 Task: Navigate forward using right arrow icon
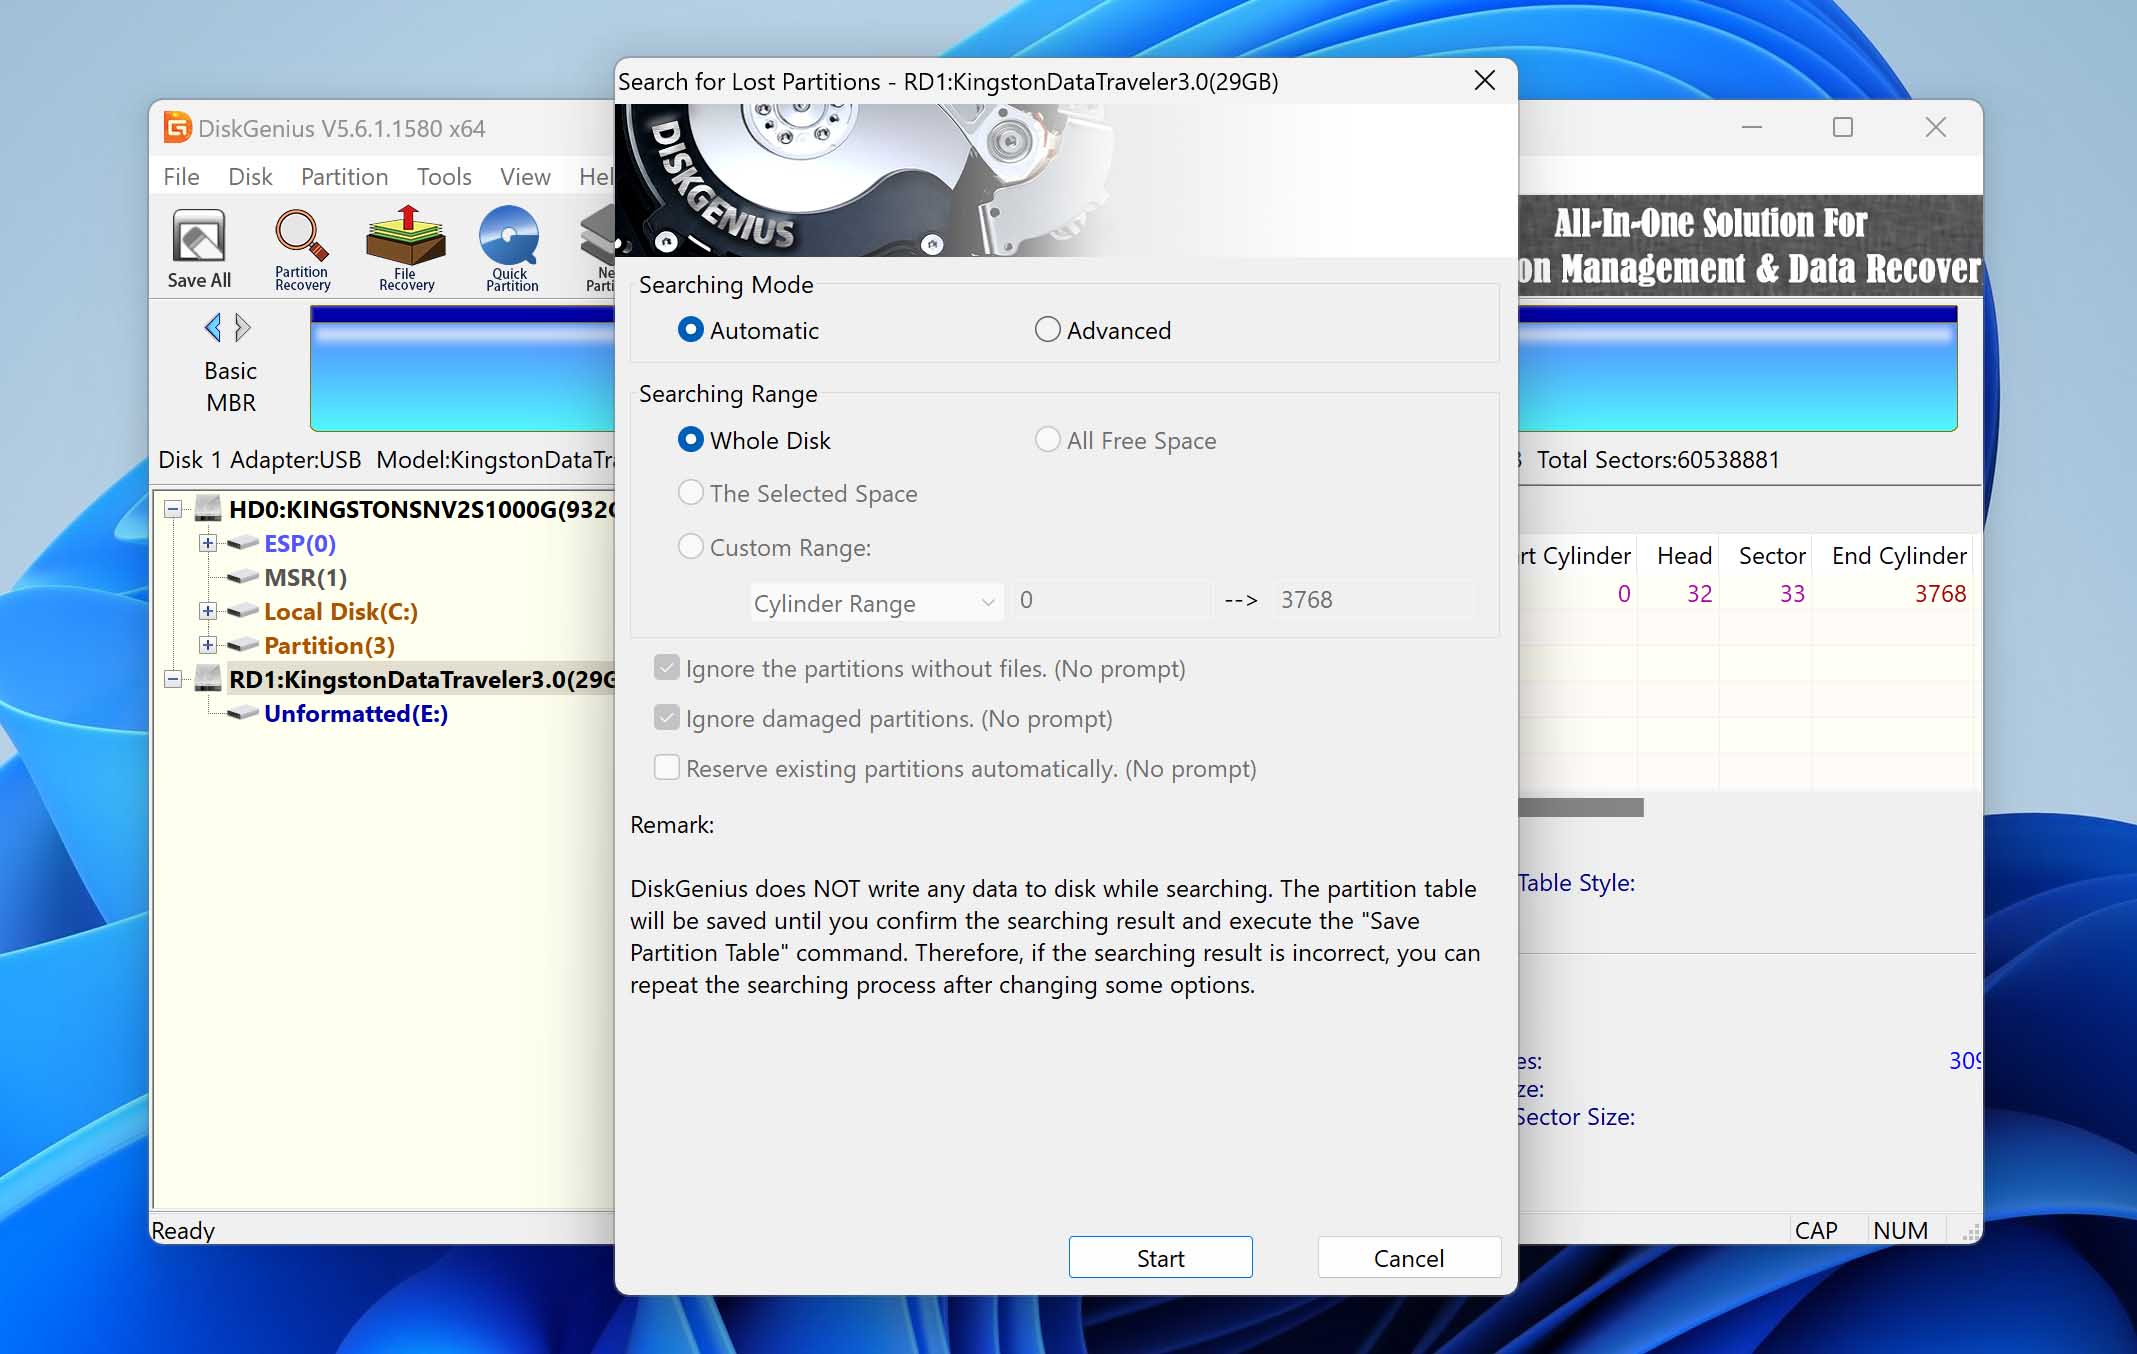tap(241, 327)
